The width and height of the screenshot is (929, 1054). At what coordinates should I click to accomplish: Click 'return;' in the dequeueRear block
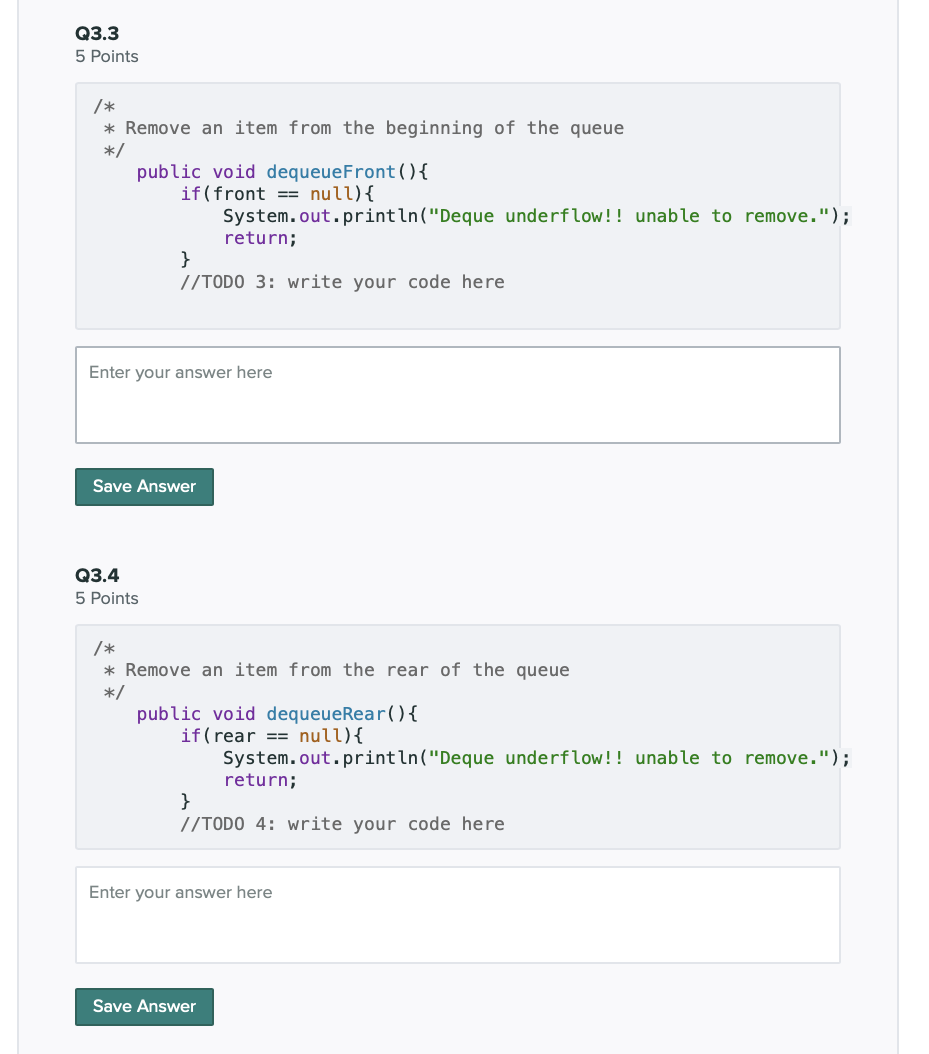click(260, 780)
